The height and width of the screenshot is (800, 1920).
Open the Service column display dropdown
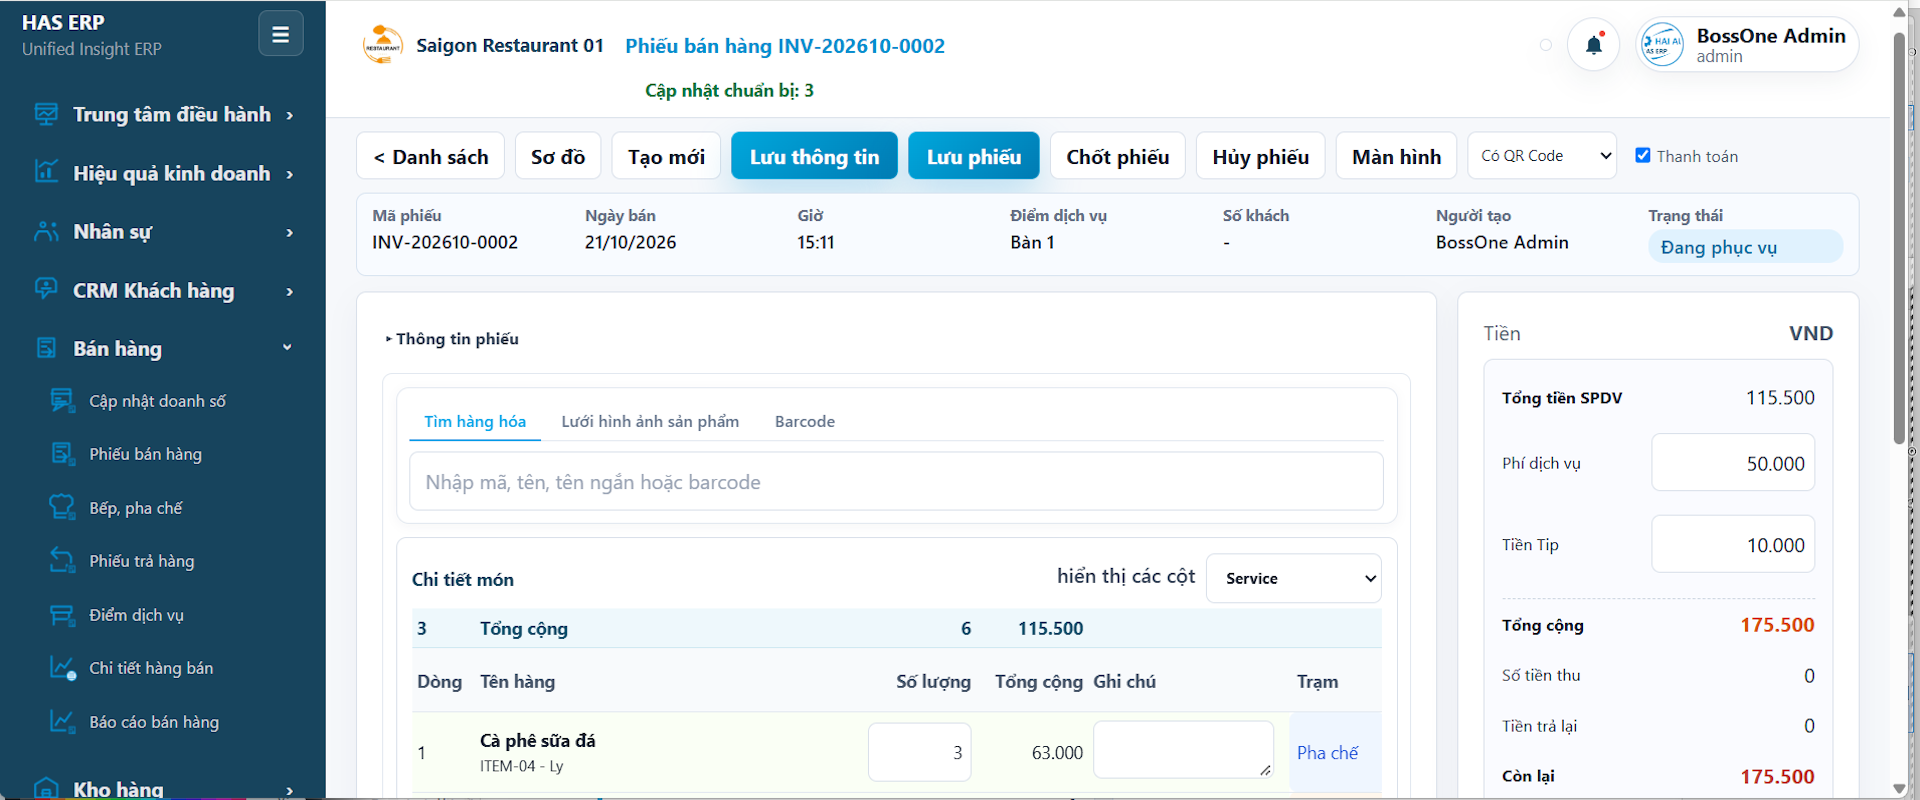point(1294,578)
